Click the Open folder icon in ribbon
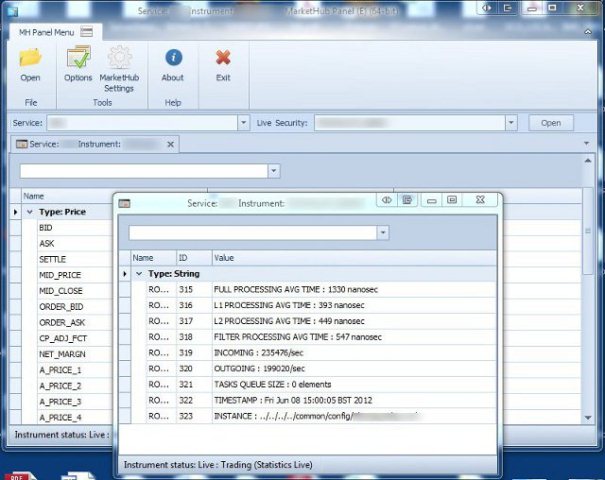Screen dimensions: 605x480 pos(30,58)
